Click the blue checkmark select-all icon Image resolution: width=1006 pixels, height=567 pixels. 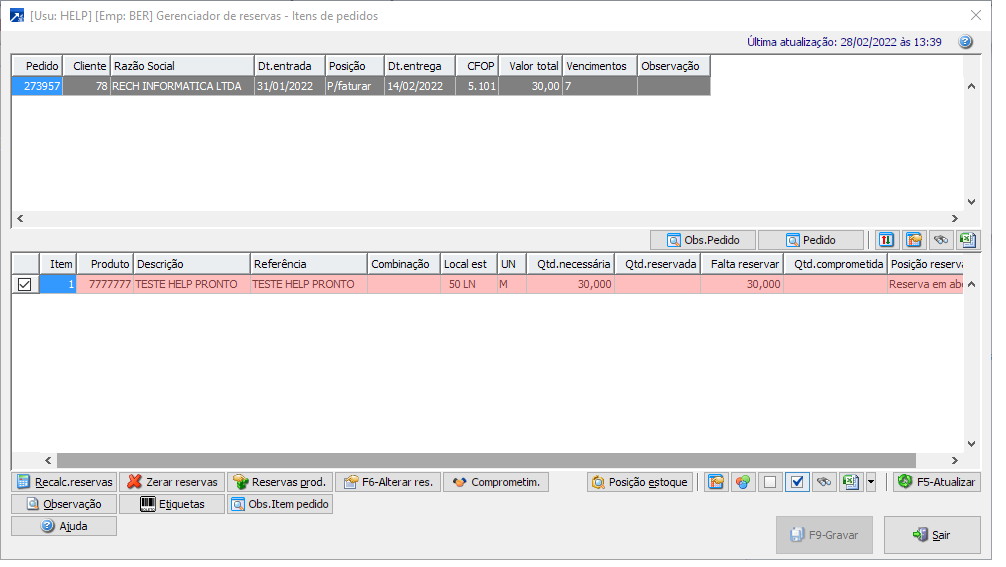click(797, 482)
